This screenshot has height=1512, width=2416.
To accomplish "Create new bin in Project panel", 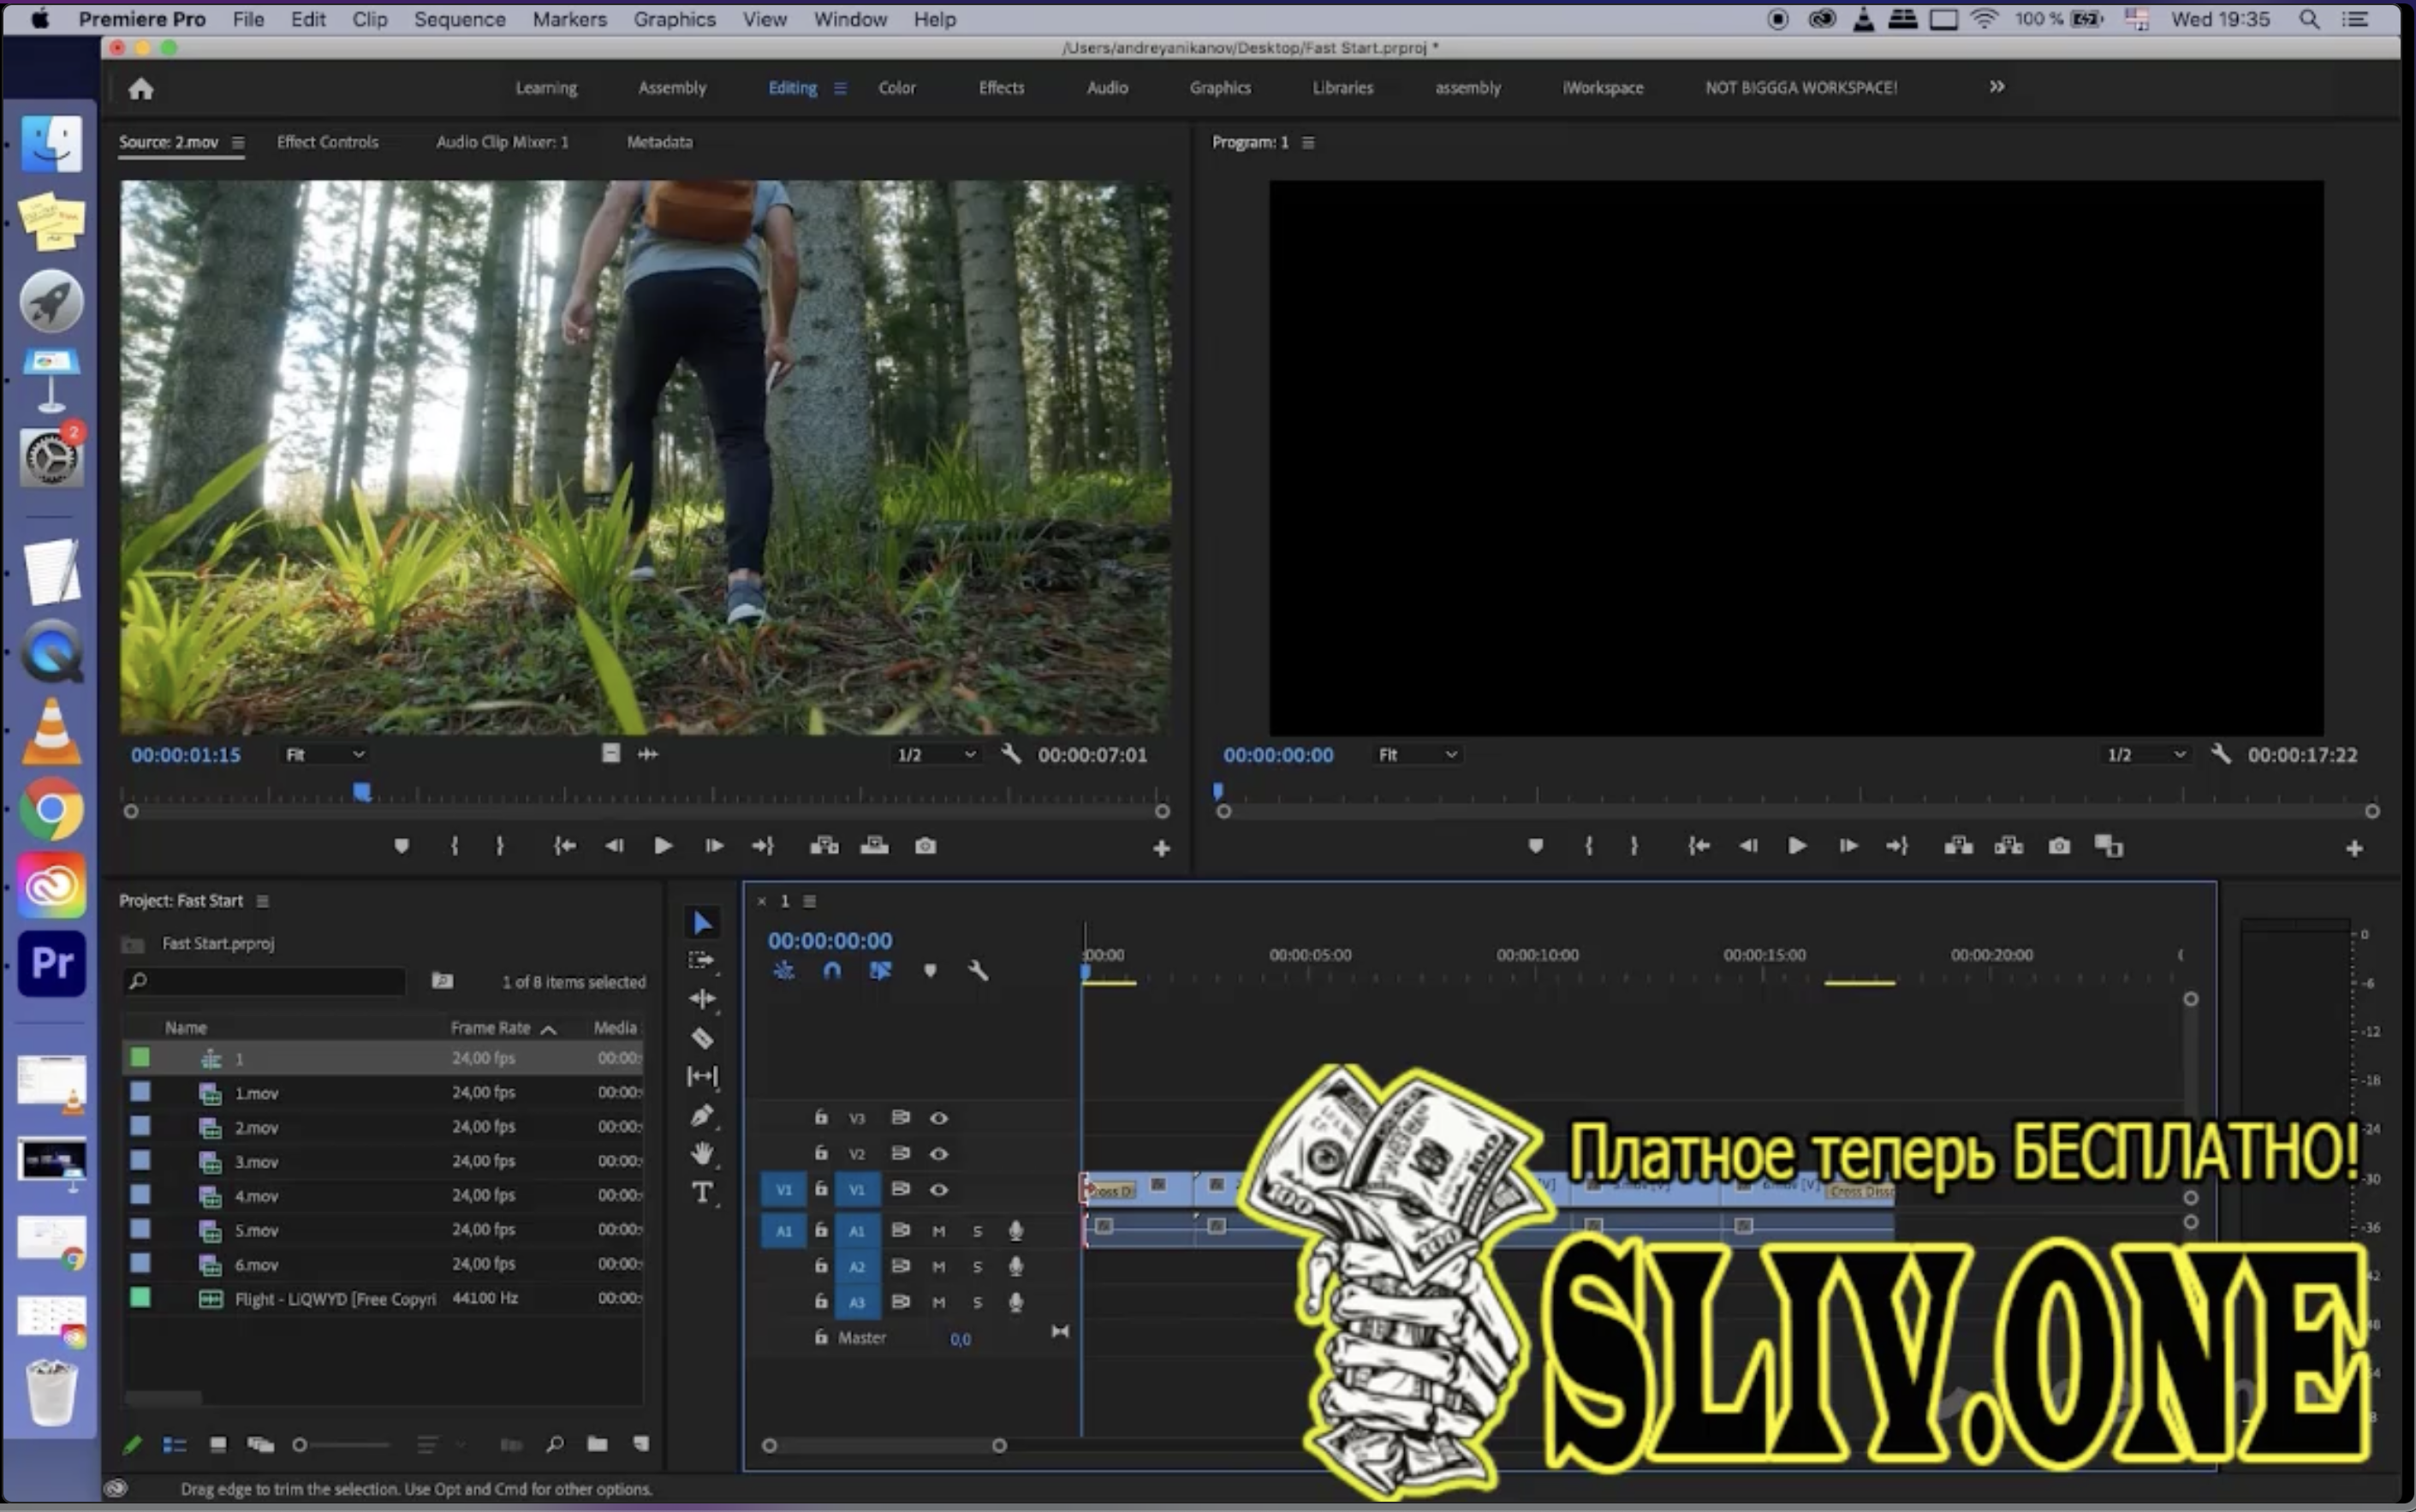I will [x=597, y=1443].
